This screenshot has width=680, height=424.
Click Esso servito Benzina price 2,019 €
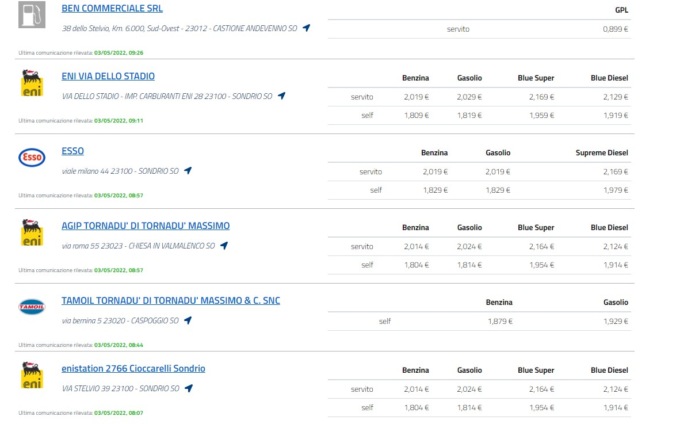(x=435, y=172)
